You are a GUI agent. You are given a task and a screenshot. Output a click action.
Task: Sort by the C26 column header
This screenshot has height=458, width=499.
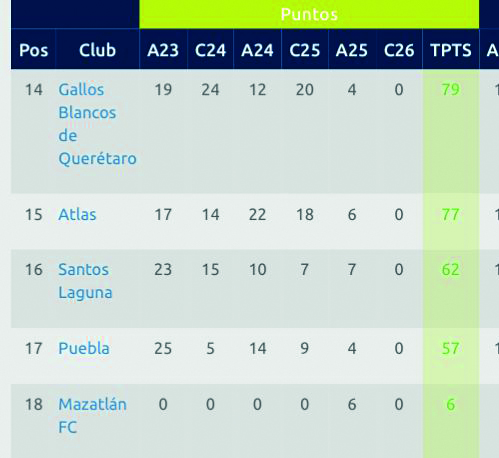click(x=399, y=50)
